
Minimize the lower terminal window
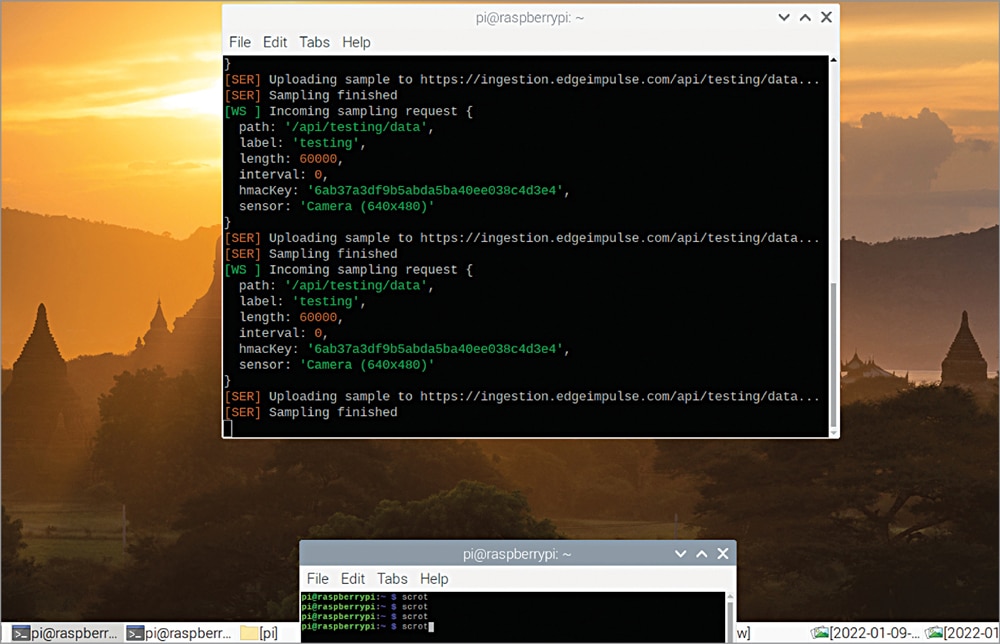pyautogui.click(x=680, y=553)
